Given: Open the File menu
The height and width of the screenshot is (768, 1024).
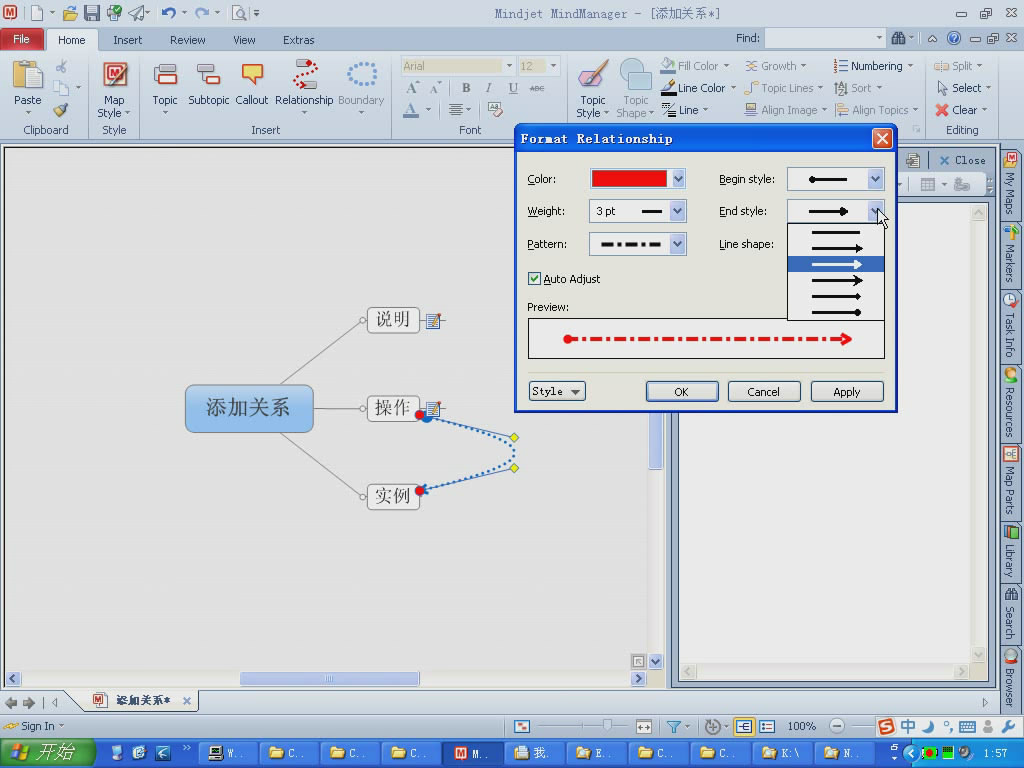Looking at the screenshot, I should pos(22,39).
